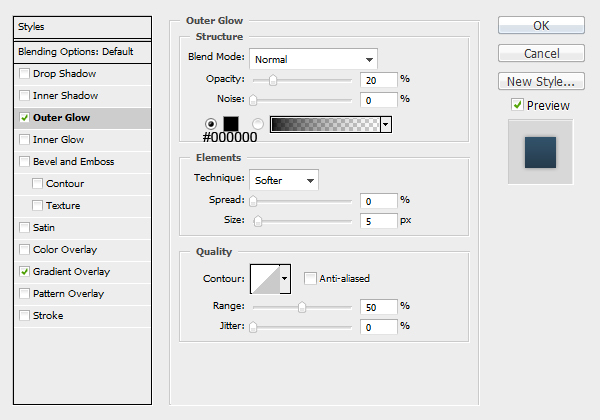
Task: Open the Blend Mode dropdown
Action: coord(313,59)
